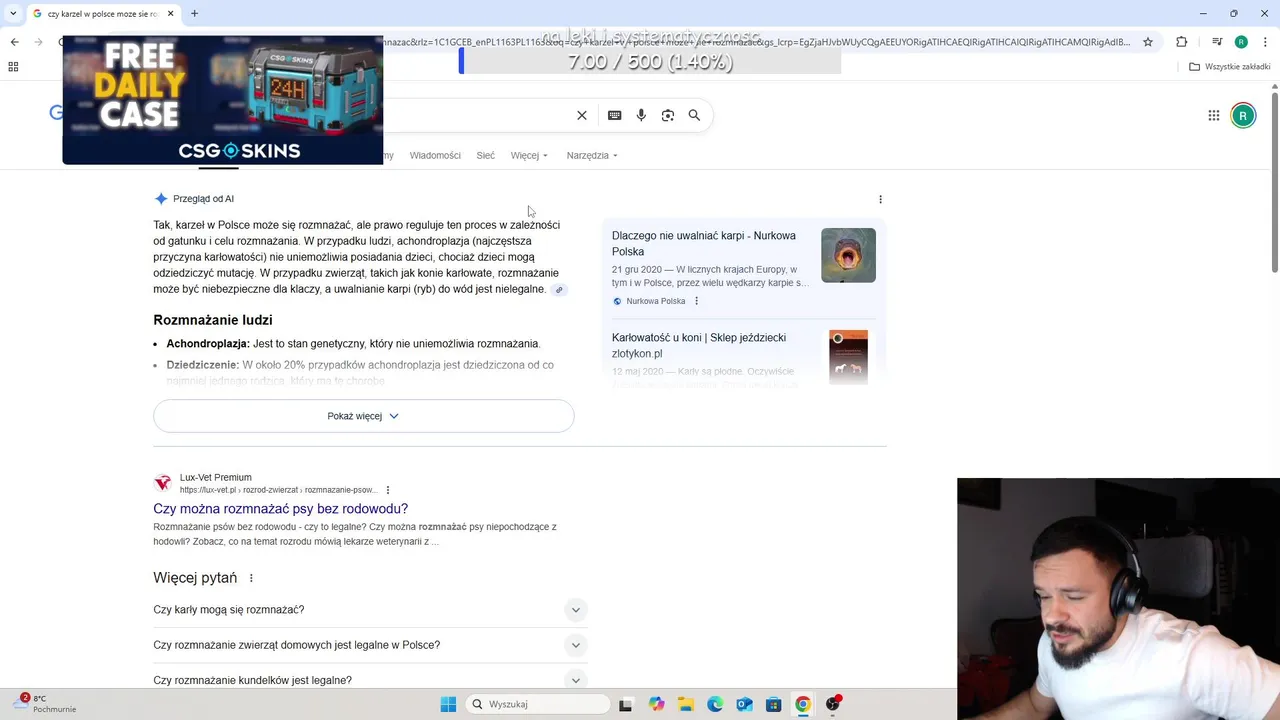
Task: Expand the Więcej search filters dropdown
Action: pos(529,155)
